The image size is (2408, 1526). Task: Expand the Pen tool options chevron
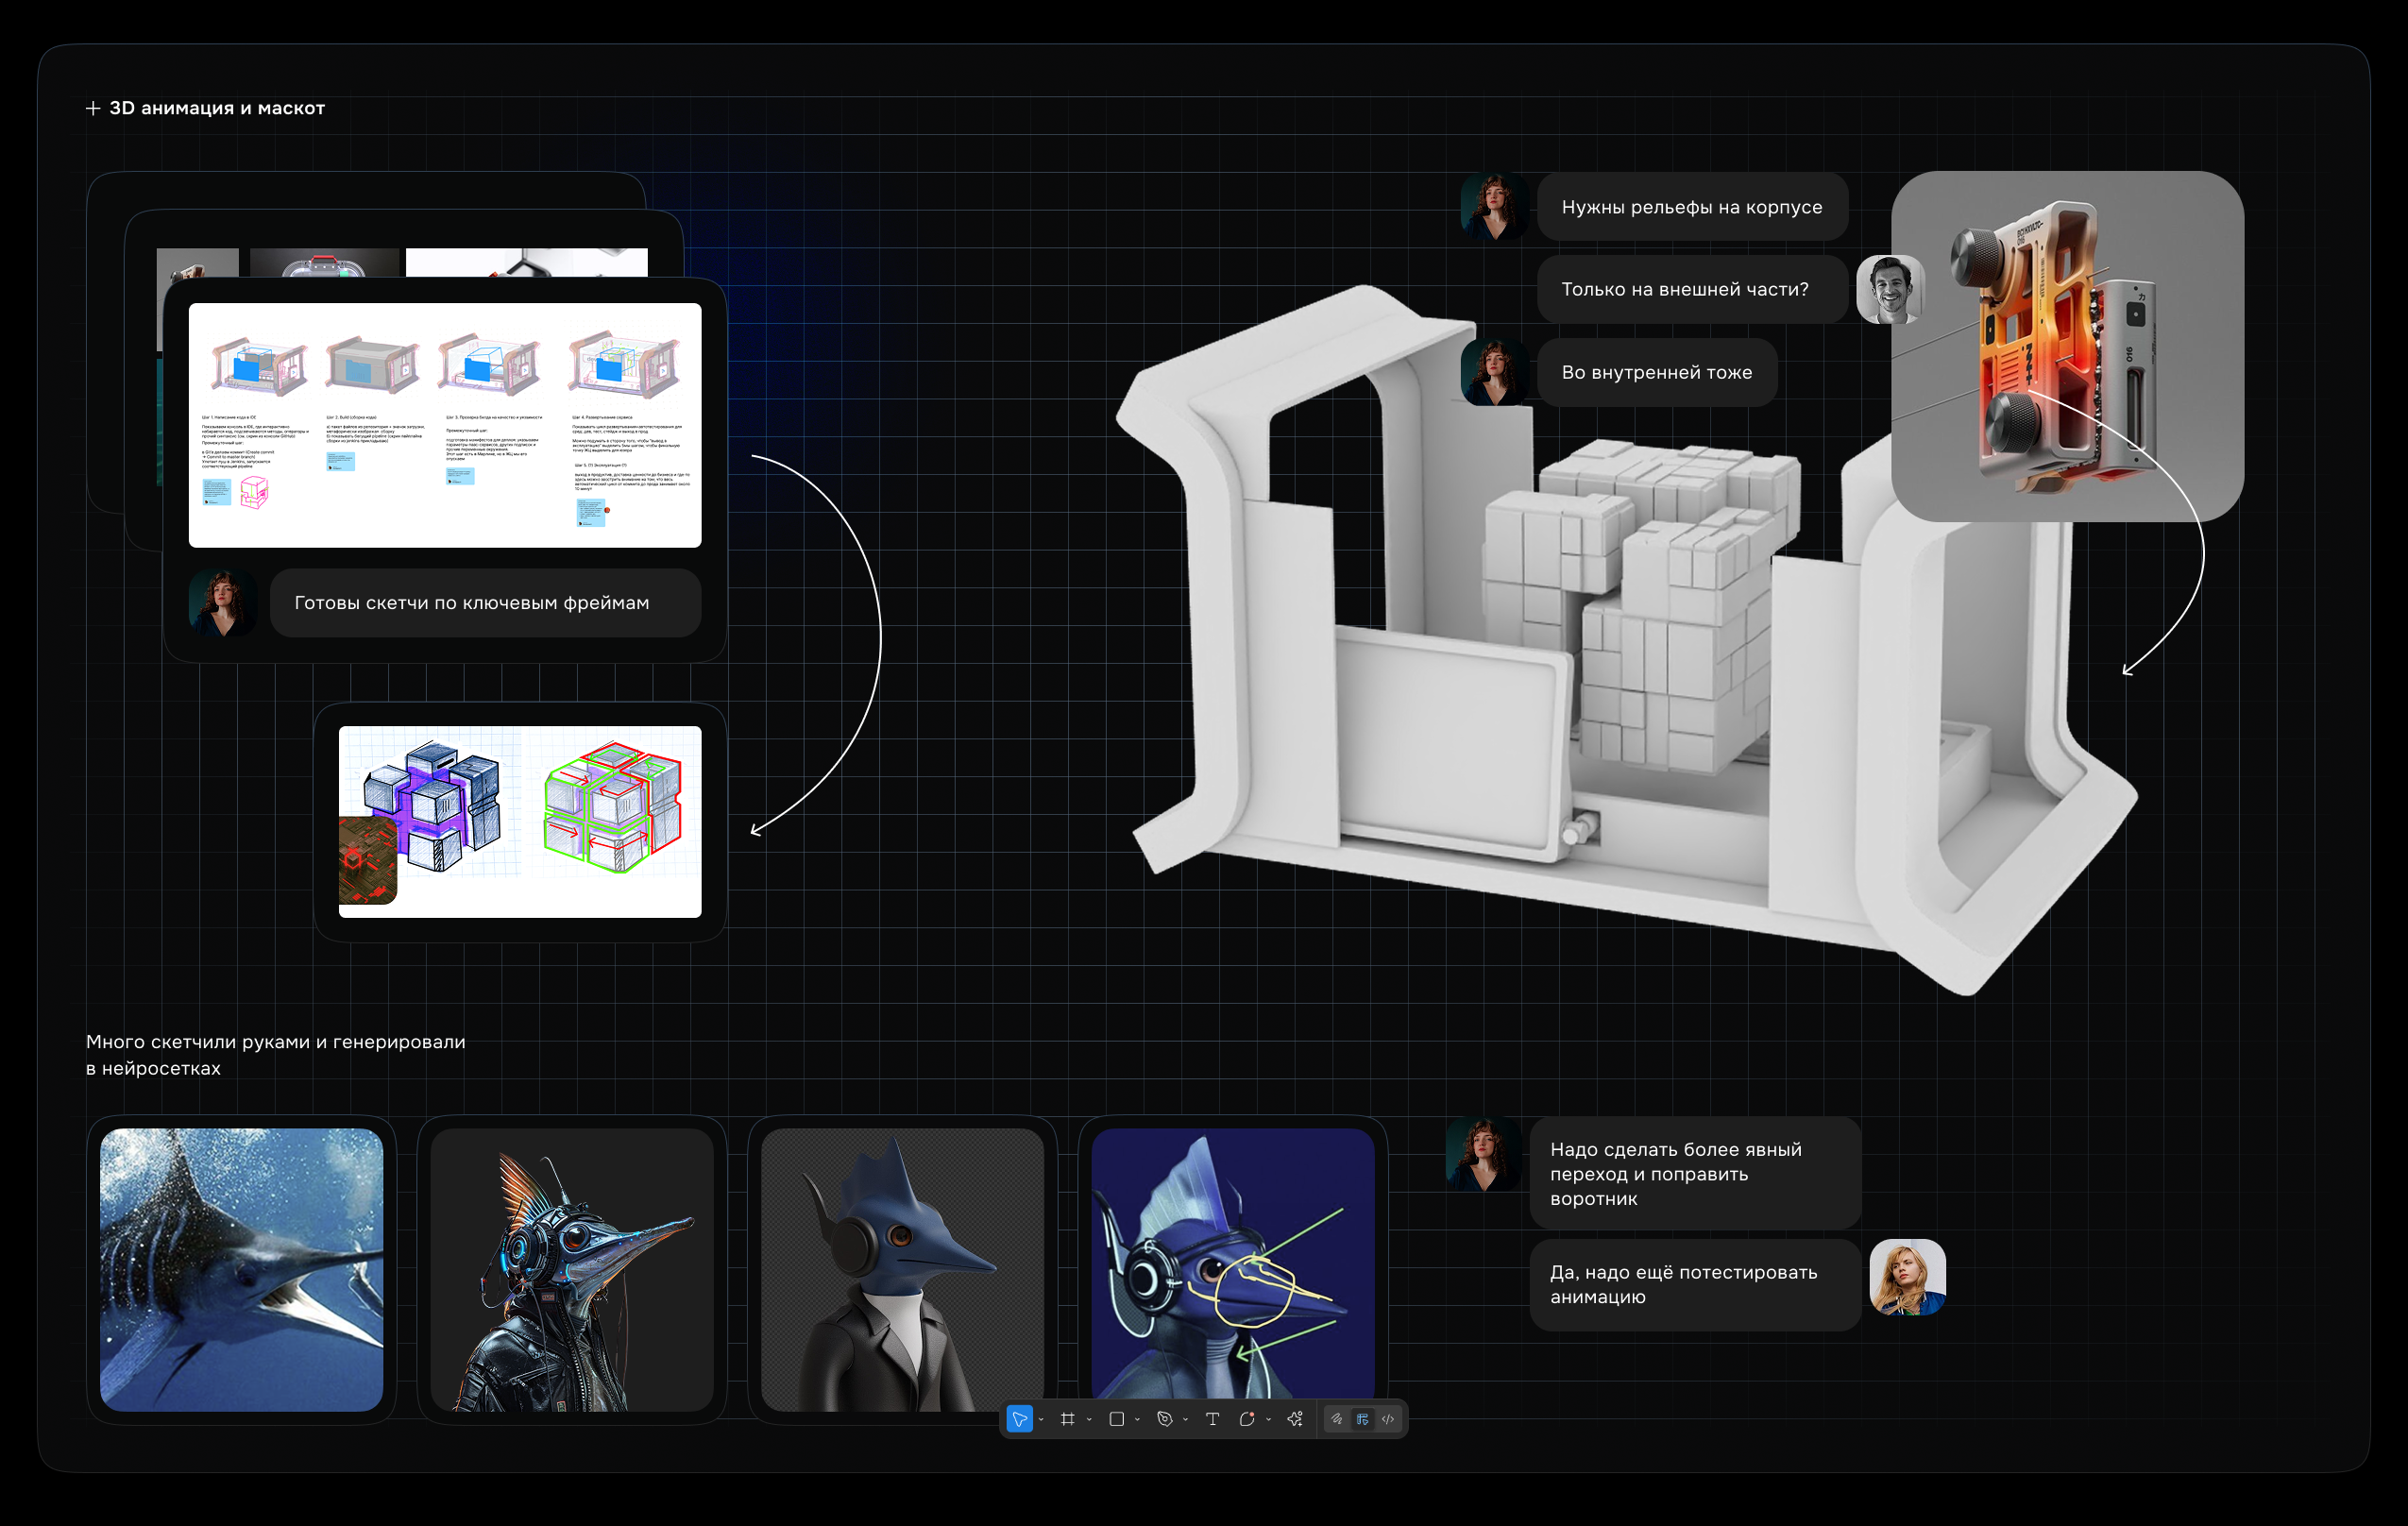point(1186,1420)
